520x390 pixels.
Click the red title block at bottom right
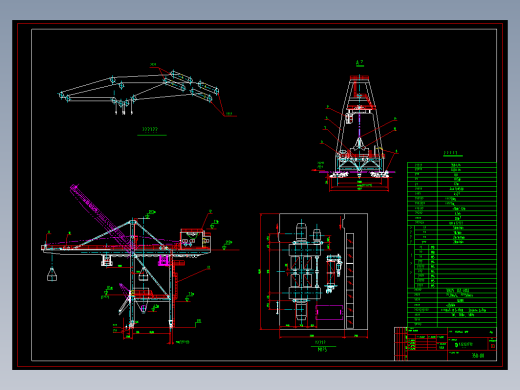coord(445,344)
